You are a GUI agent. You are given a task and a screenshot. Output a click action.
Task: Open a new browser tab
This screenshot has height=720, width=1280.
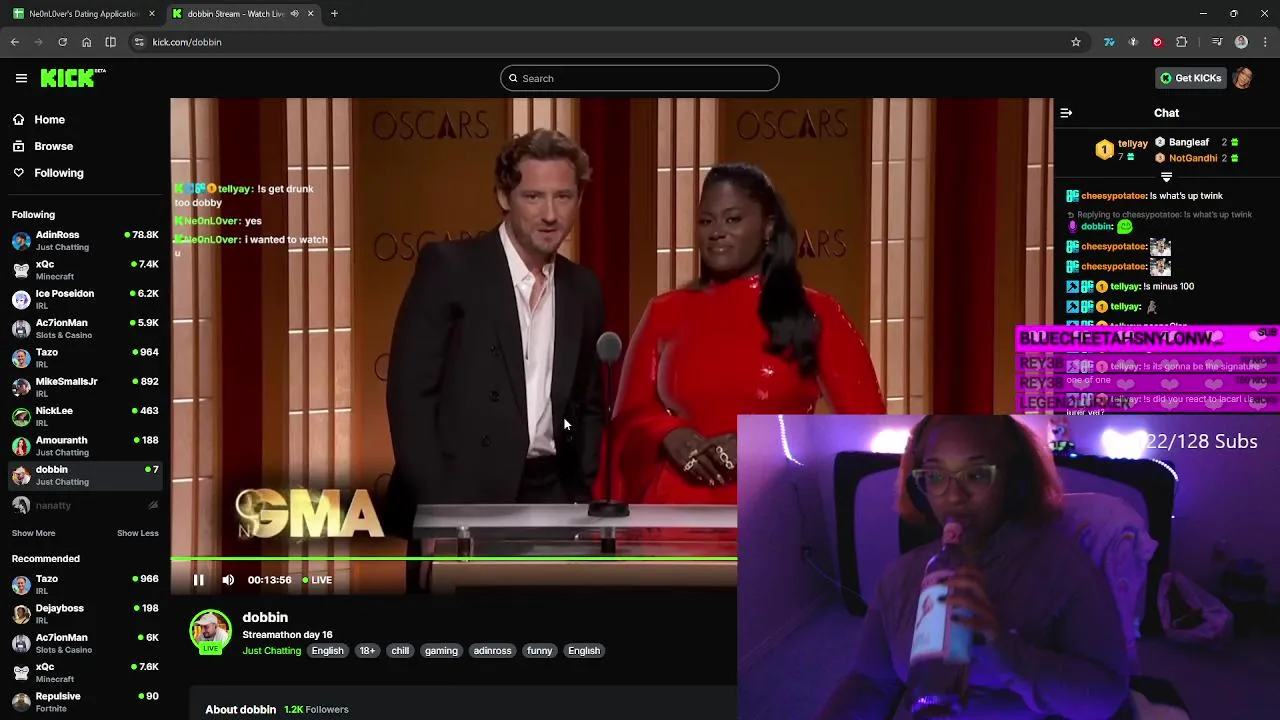334,14
